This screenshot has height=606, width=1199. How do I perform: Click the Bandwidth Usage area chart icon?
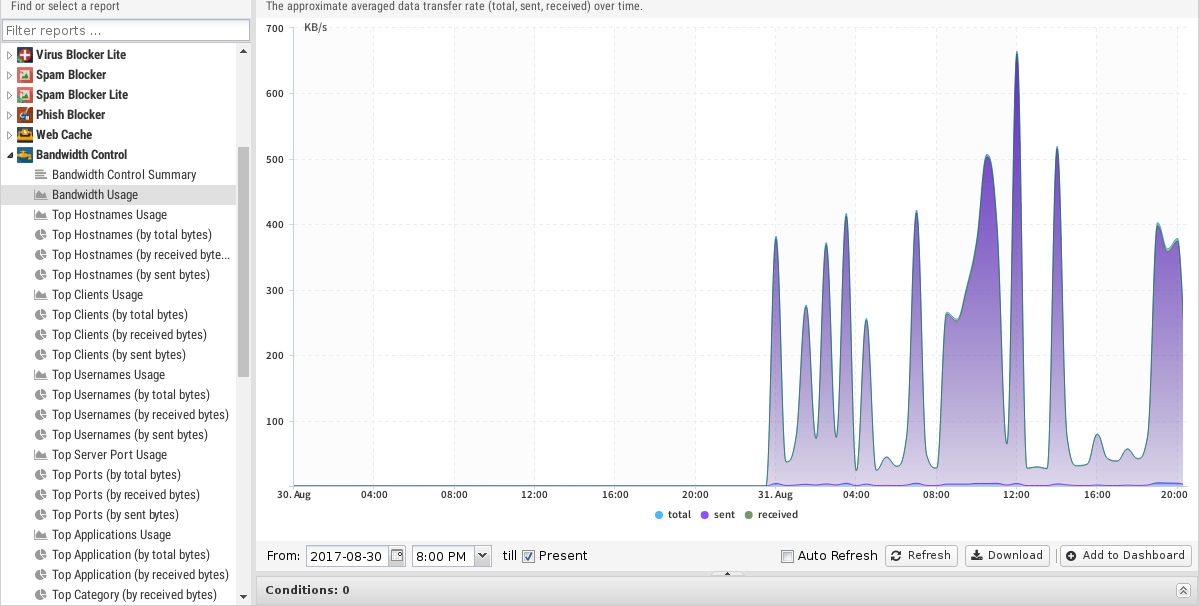41,195
